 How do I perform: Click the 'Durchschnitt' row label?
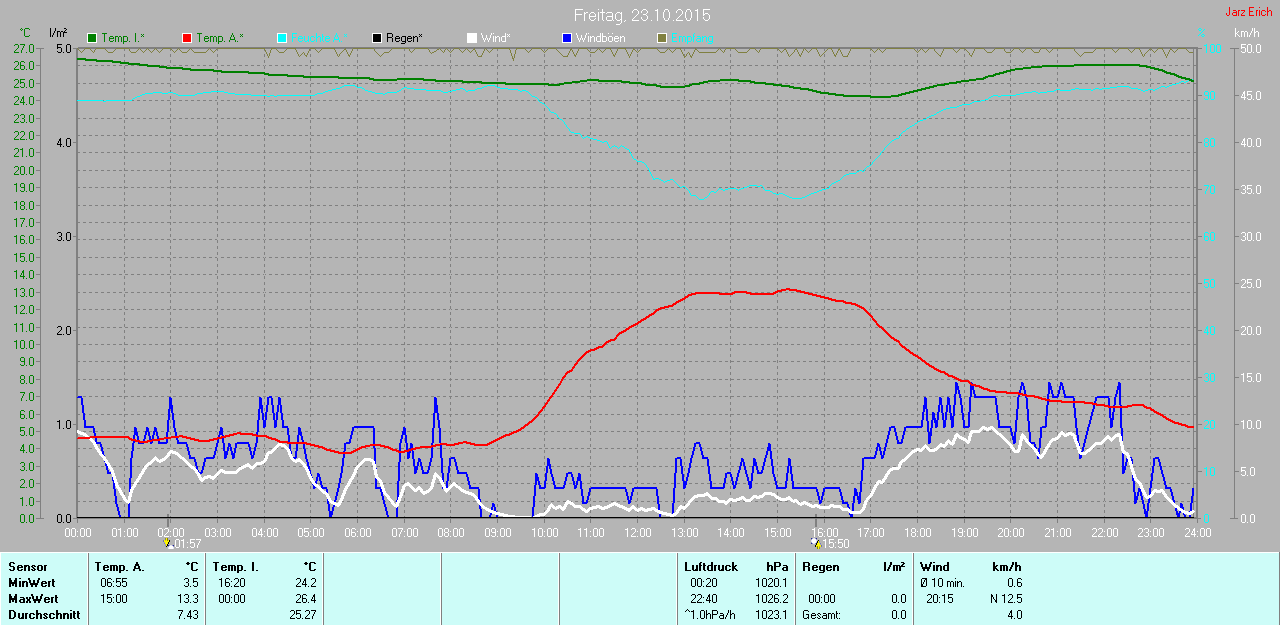[44, 615]
